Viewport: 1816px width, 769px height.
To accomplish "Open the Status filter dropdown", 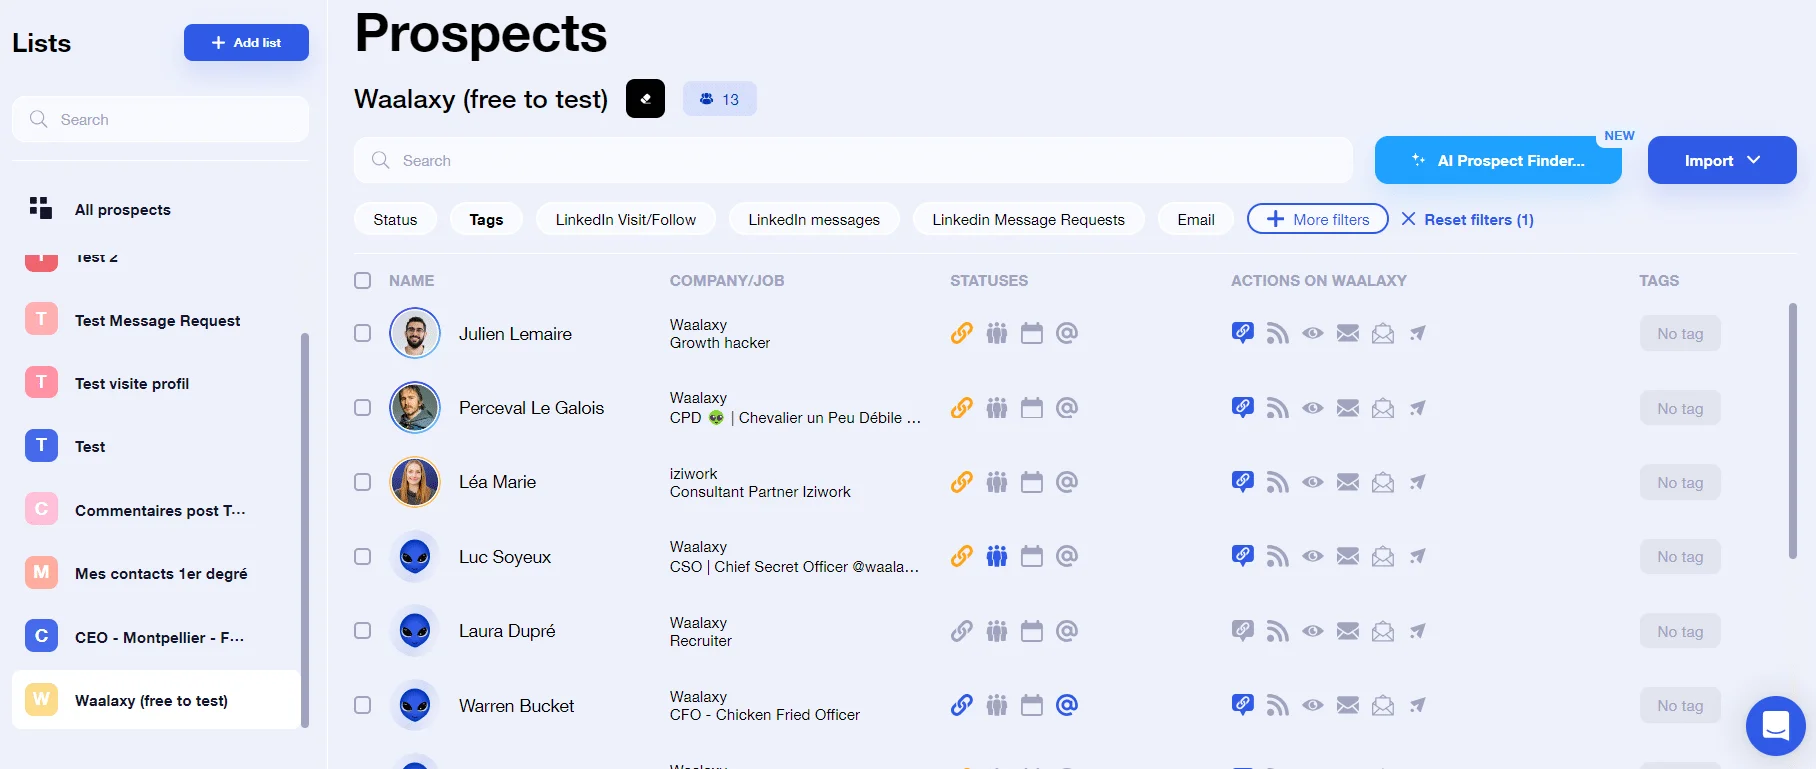I will point(395,219).
